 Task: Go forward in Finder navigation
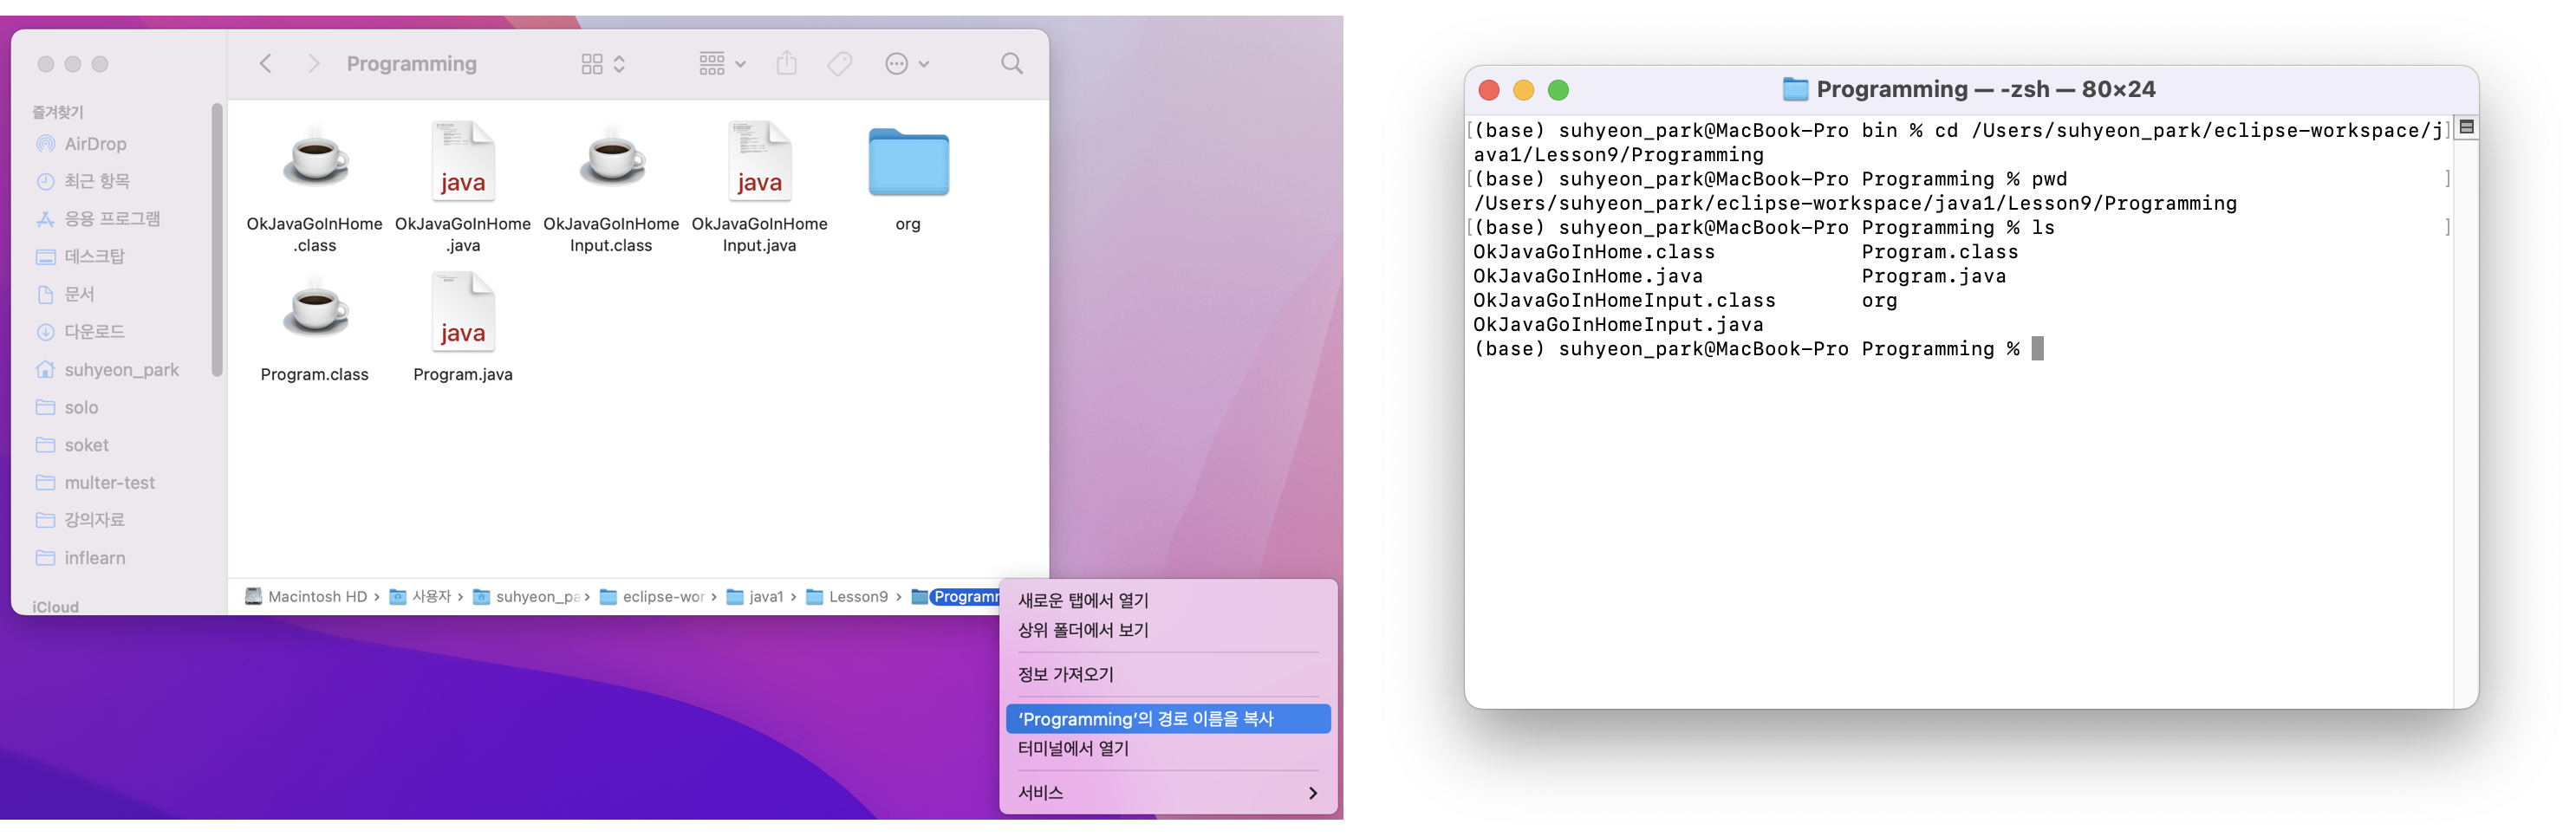(x=314, y=64)
